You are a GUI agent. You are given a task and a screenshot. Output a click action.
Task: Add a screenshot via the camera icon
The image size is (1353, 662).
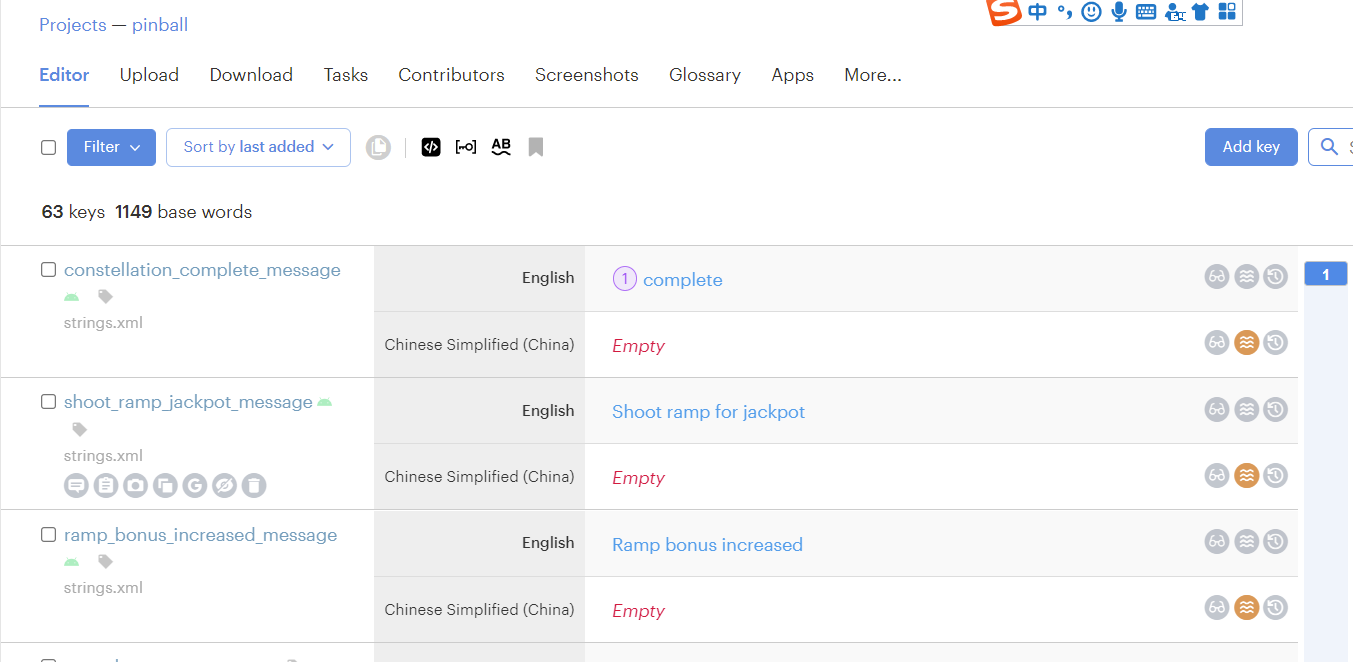click(136, 485)
